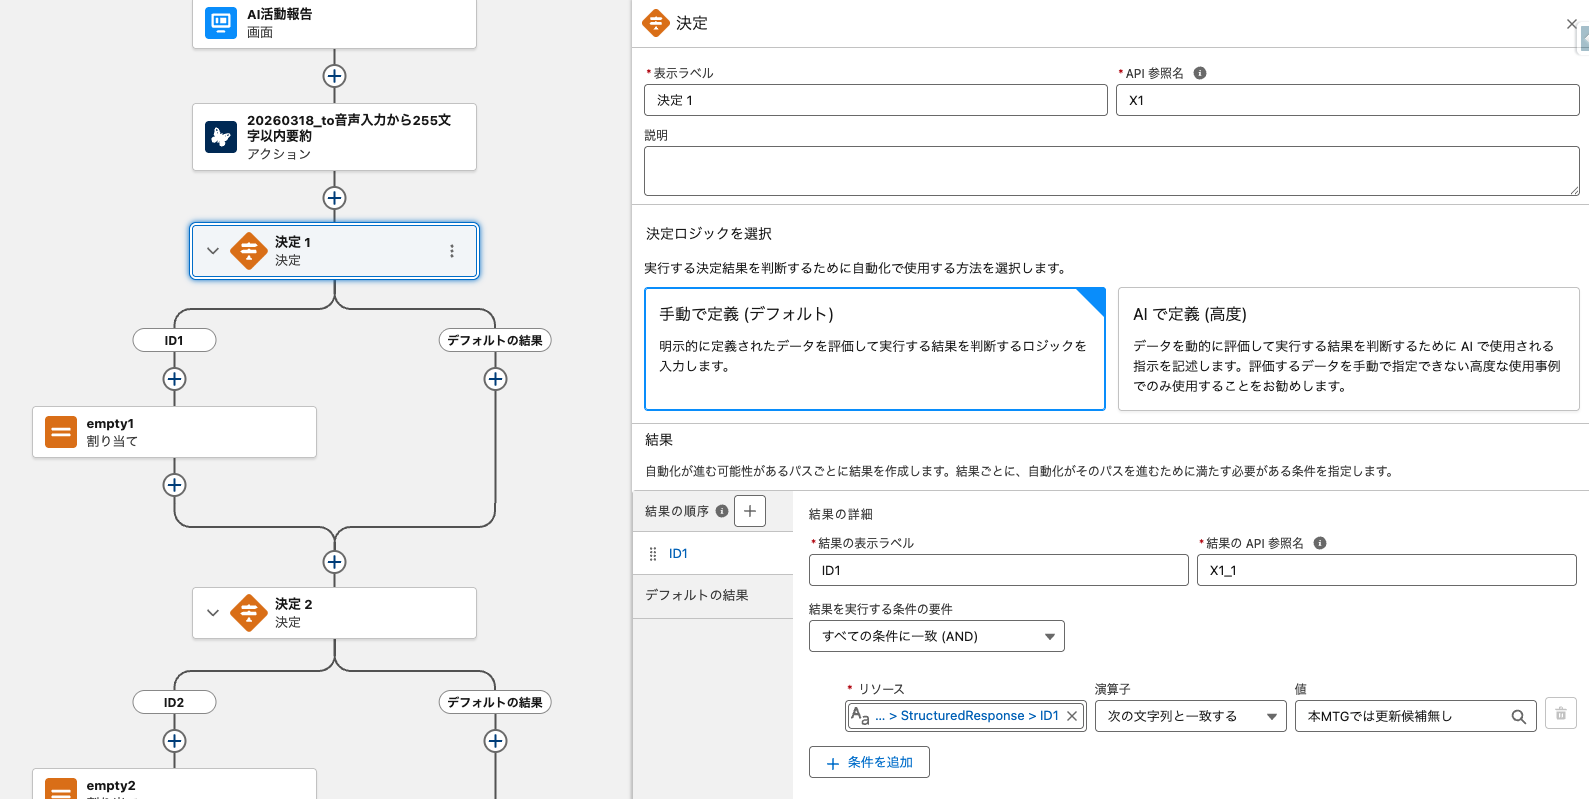Screen dimensions: 1589x799
Task: Clear the StructuredResponse > ID1 resource pill
Action: point(1072,716)
